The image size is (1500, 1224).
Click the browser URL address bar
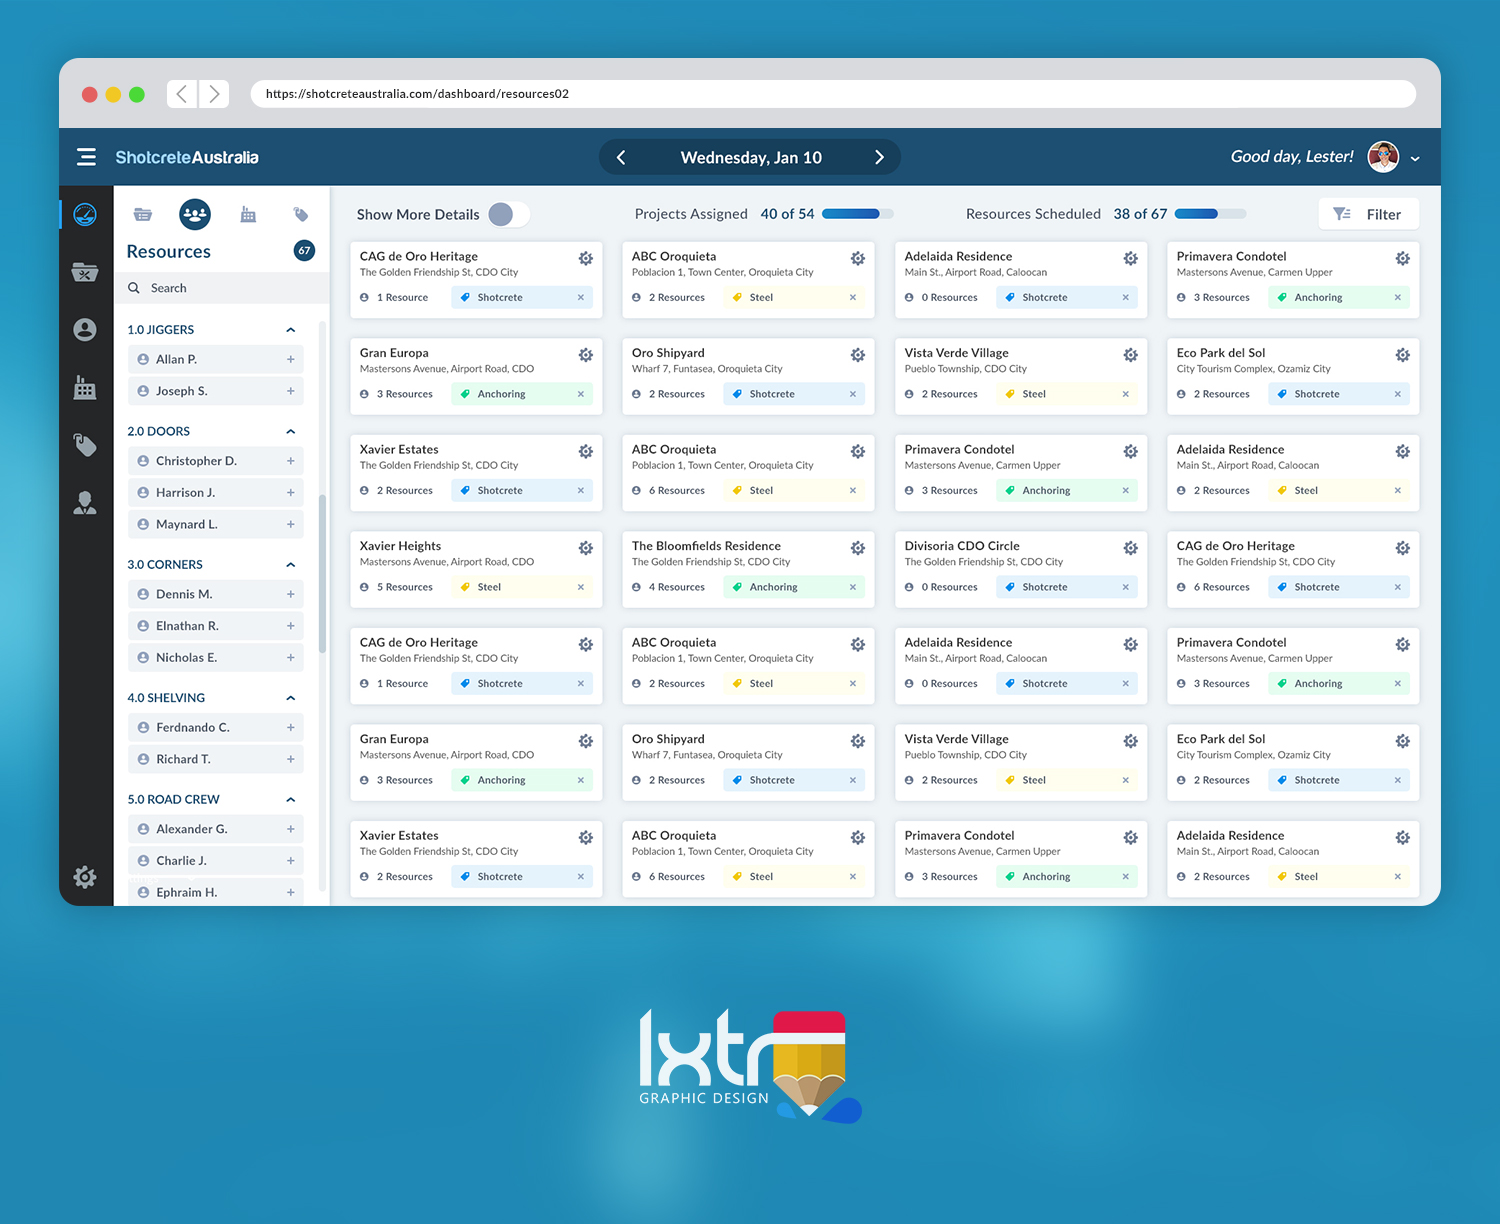[x=833, y=94]
